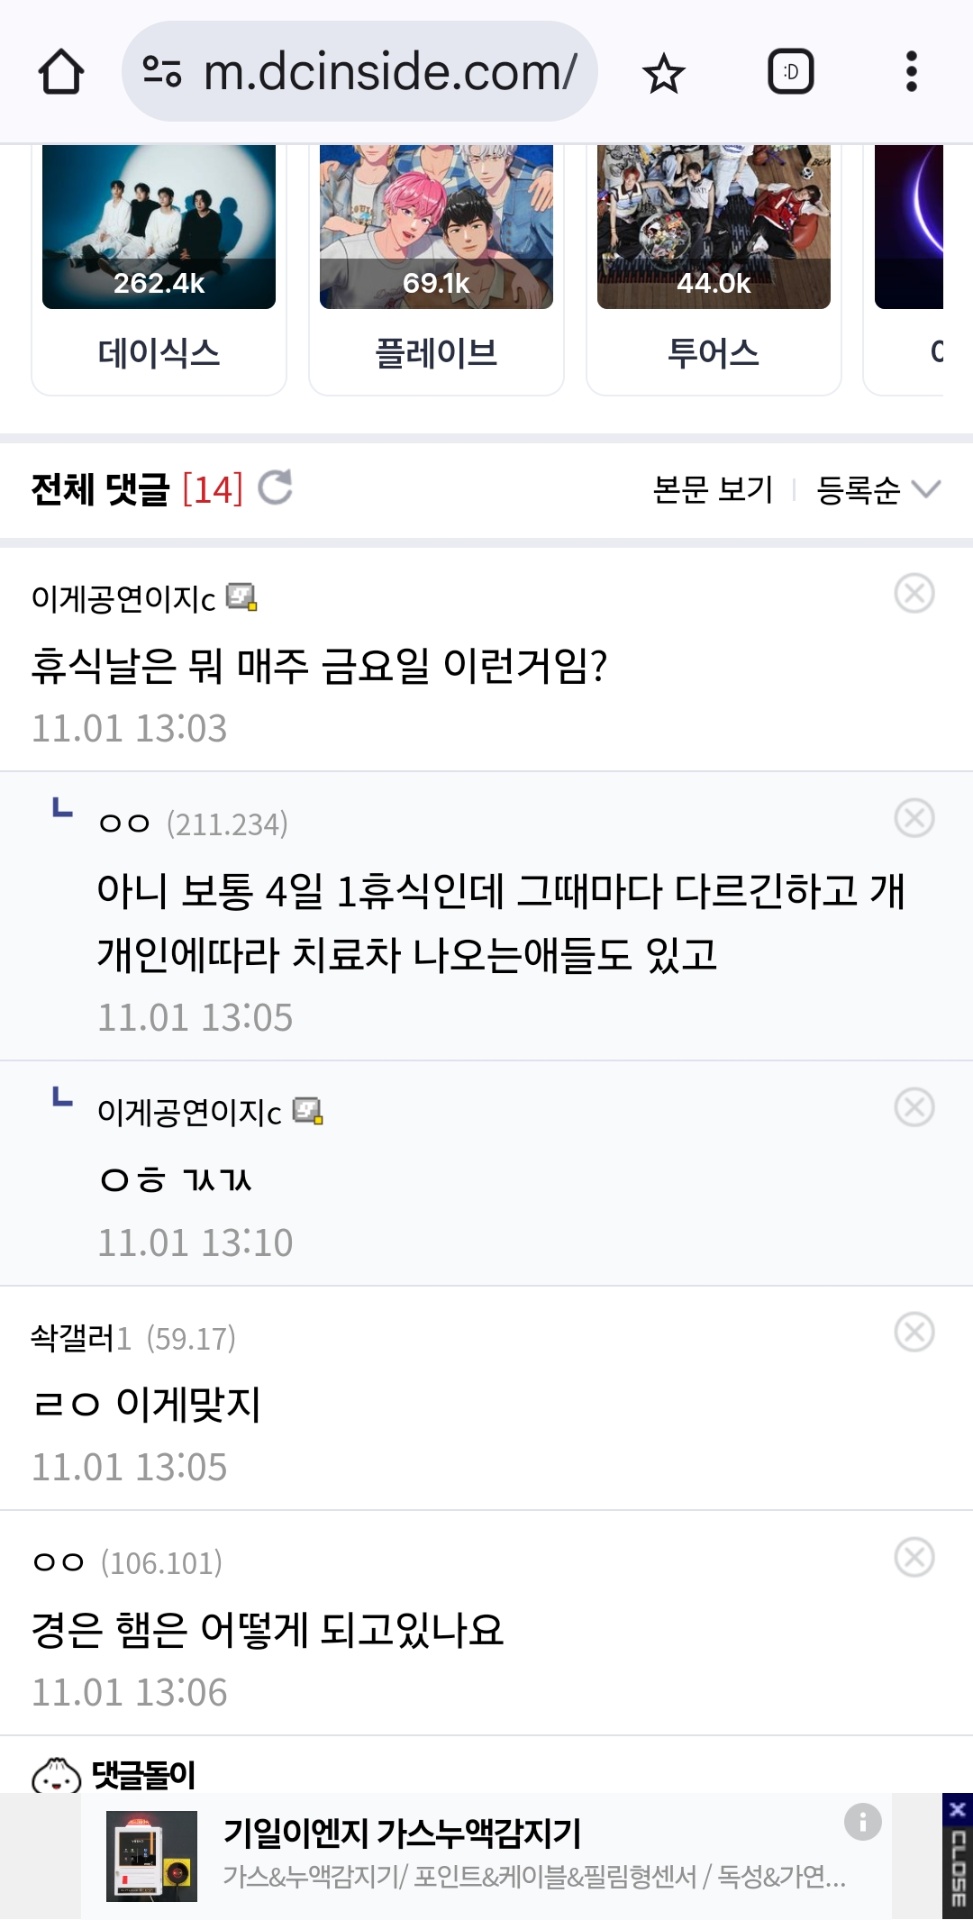
Task: Open the three-dot browser menu
Action: [911, 72]
